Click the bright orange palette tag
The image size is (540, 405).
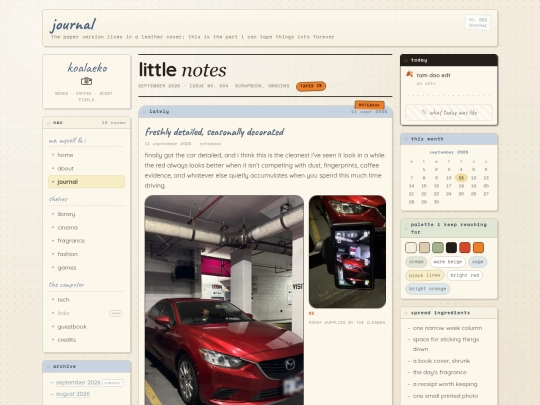pyautogui.click(x=427, y=289)
